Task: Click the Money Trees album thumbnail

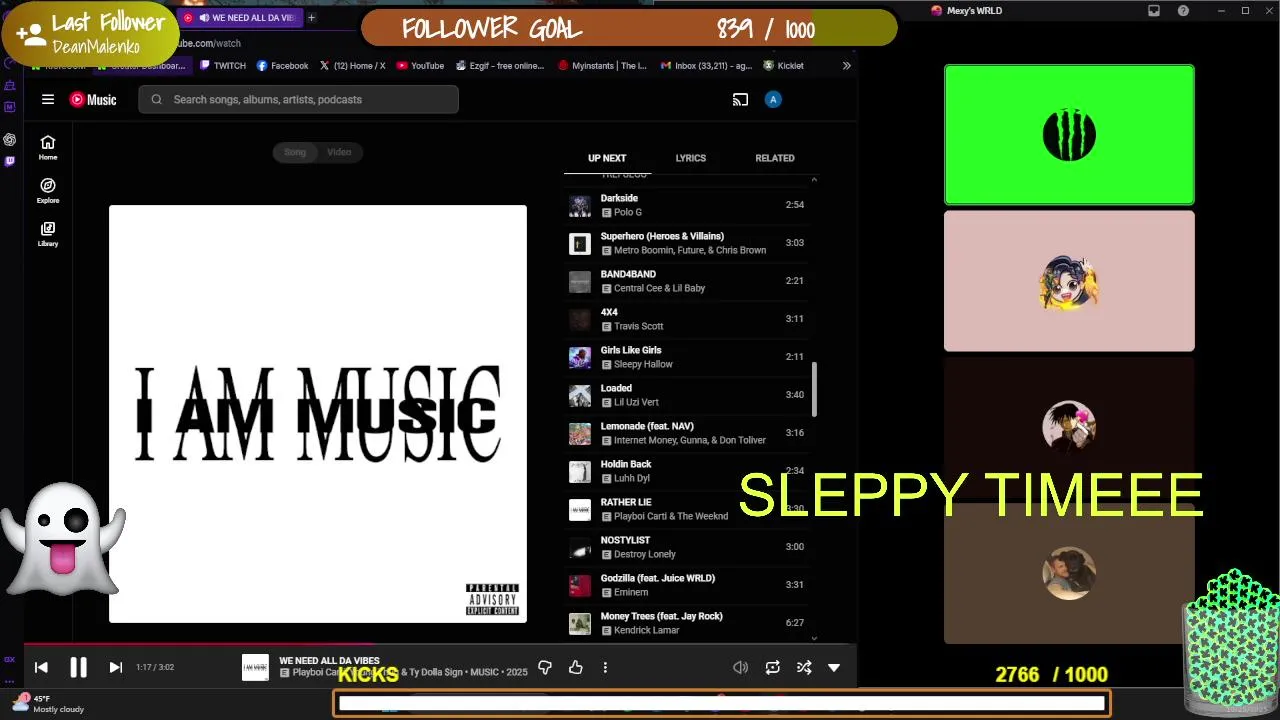Action: (x=580, y=624)
